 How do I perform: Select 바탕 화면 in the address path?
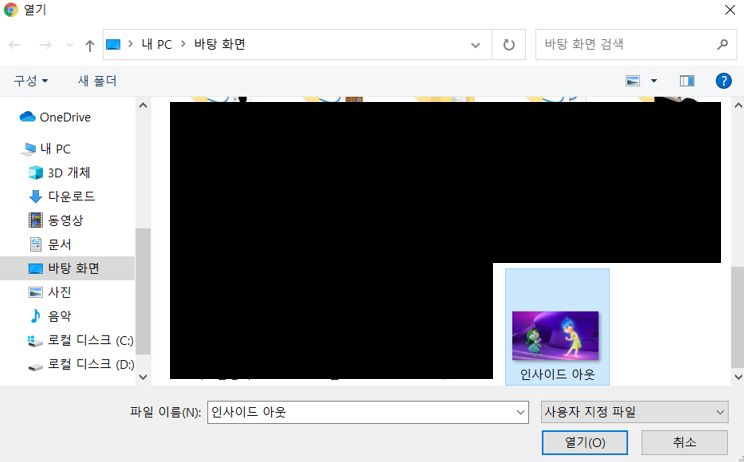coord(220,45)
